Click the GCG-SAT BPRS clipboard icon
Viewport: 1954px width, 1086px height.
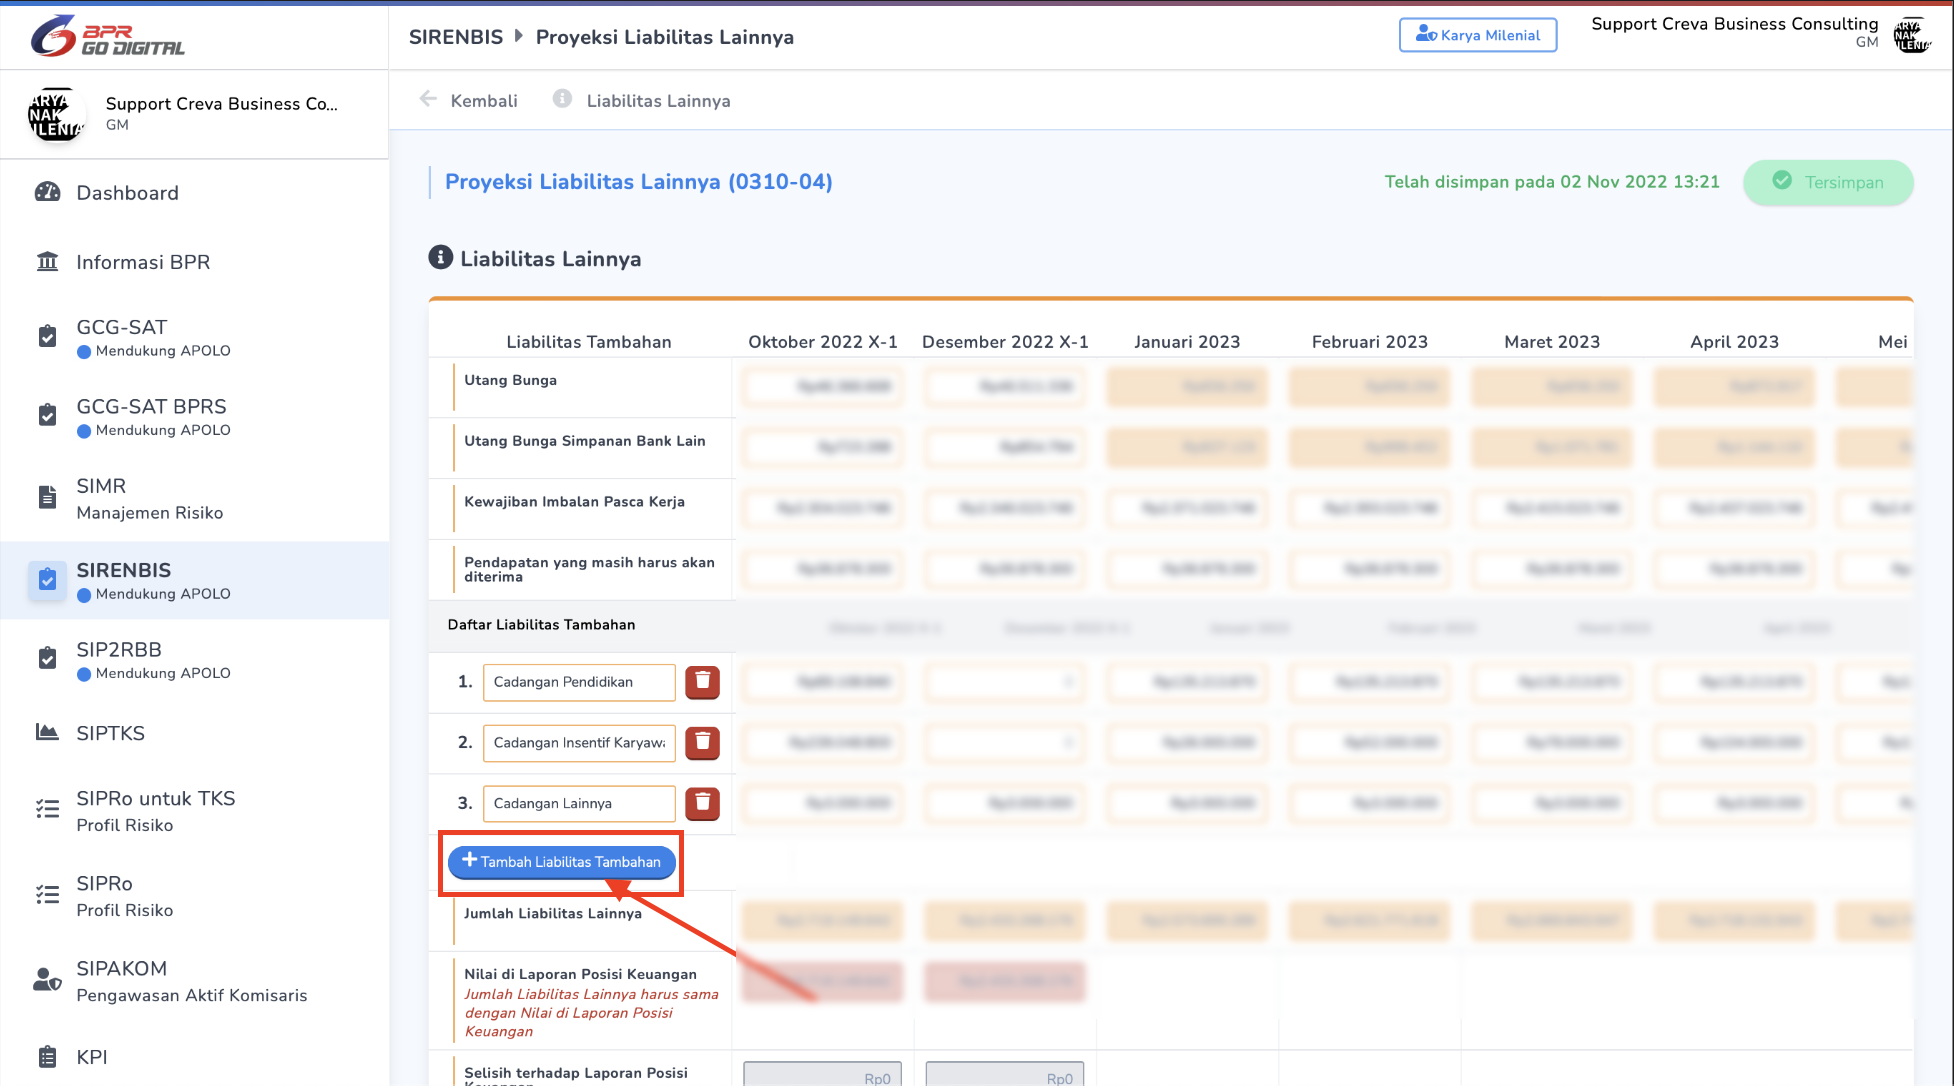[x=47, y=415]
